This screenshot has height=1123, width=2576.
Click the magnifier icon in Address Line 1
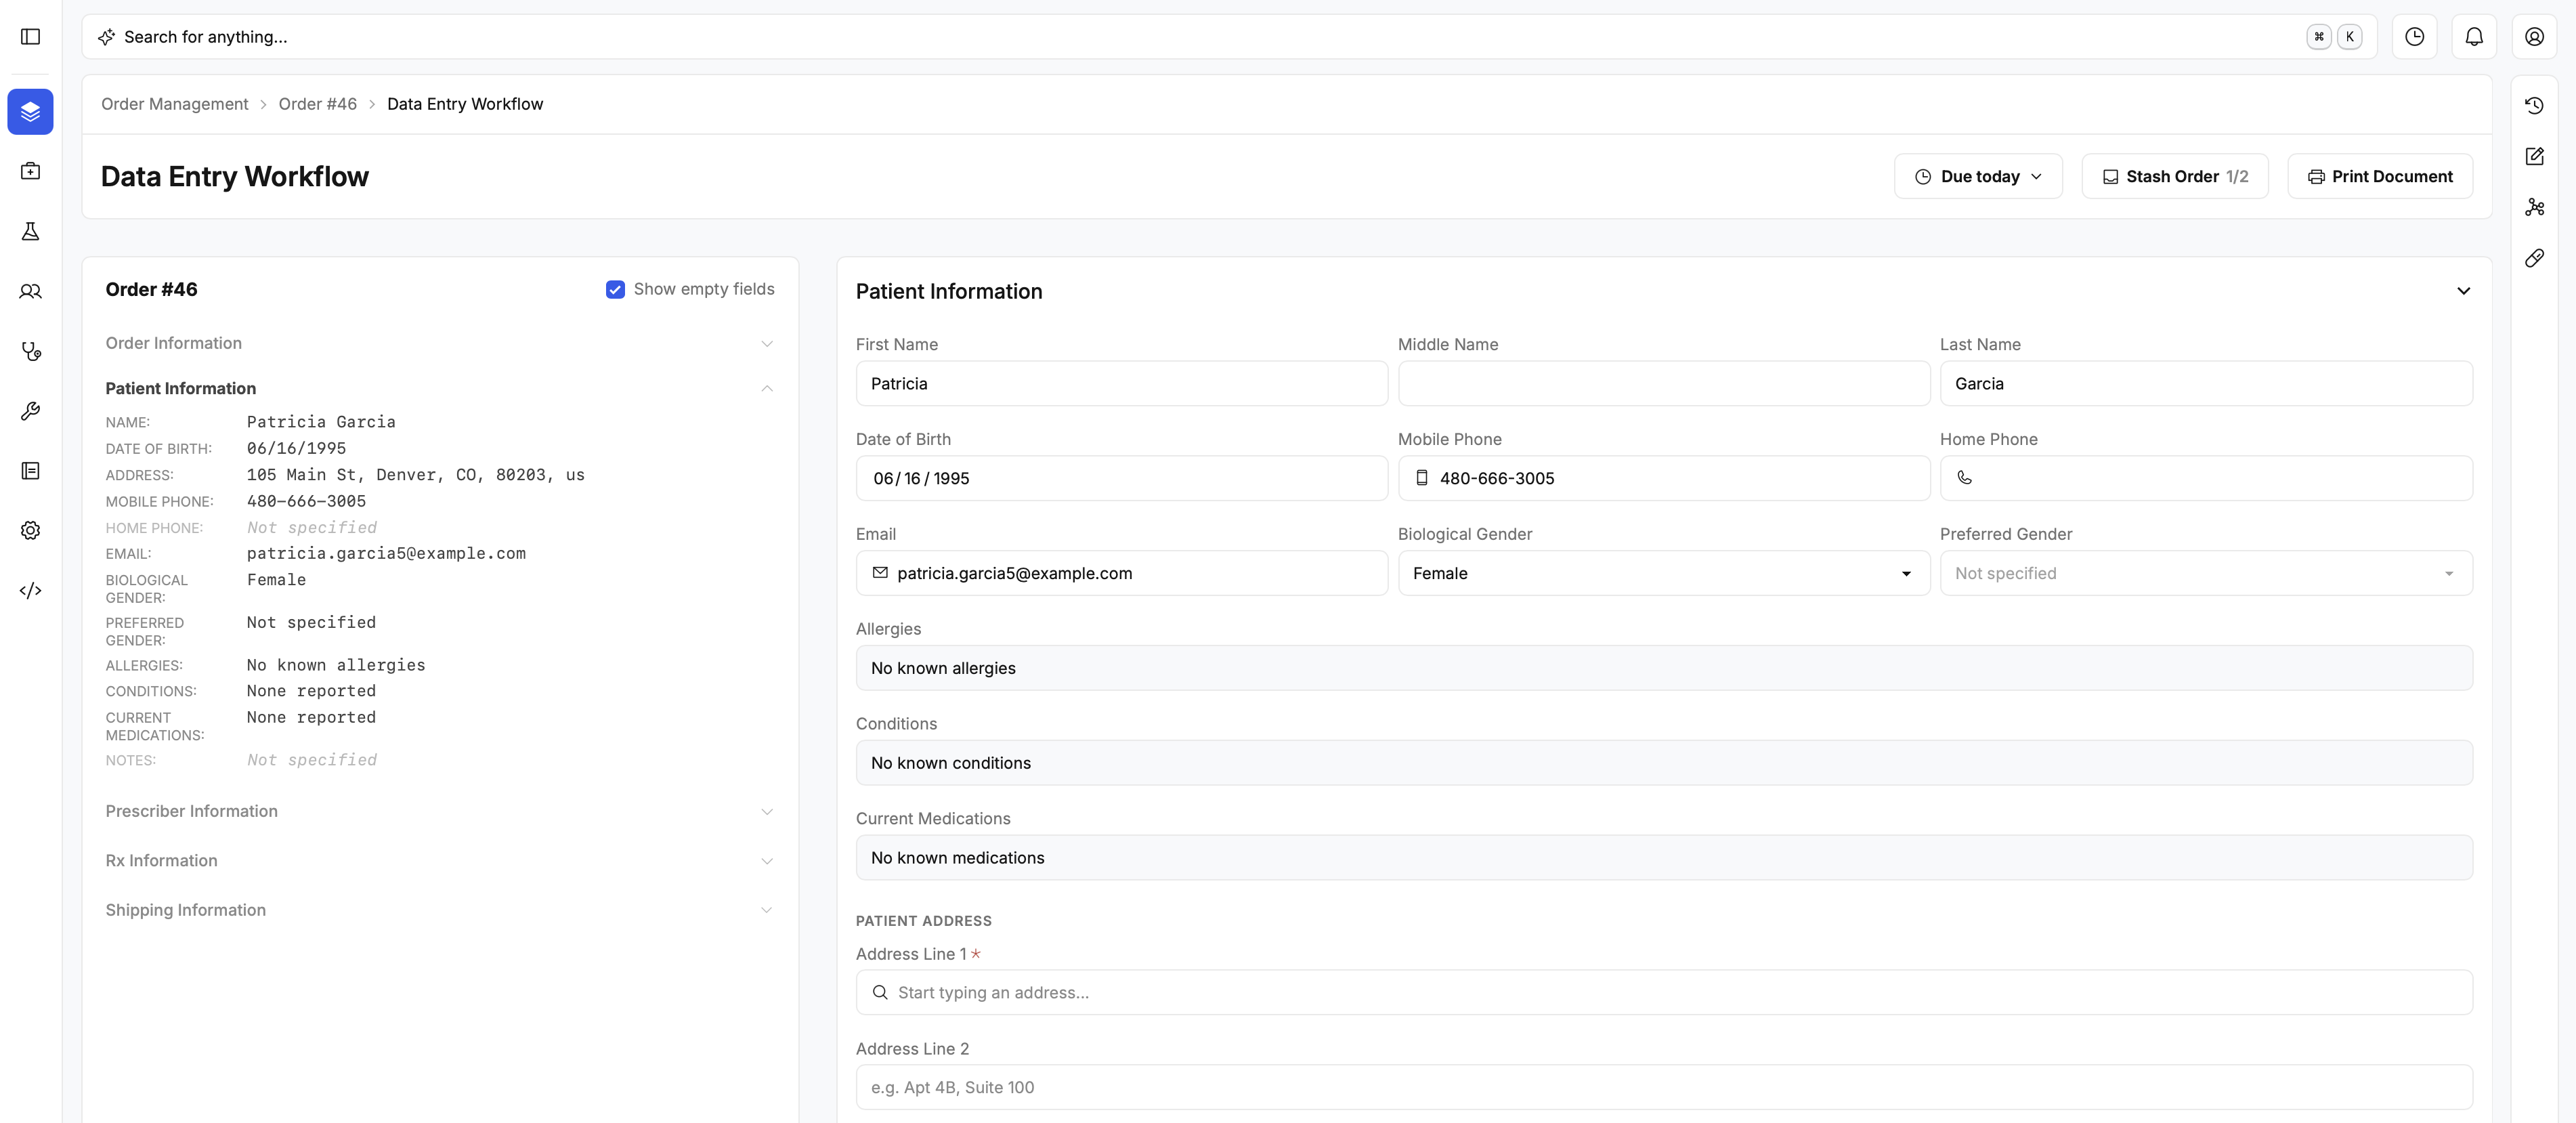pyautogui.click(x=880, y=992)
